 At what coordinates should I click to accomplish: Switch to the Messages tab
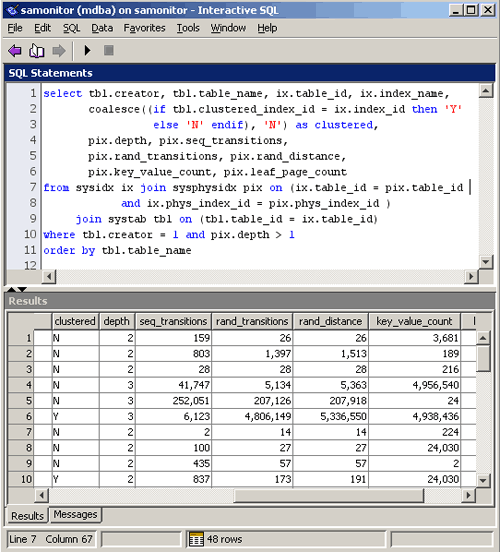tap(75, 514)
